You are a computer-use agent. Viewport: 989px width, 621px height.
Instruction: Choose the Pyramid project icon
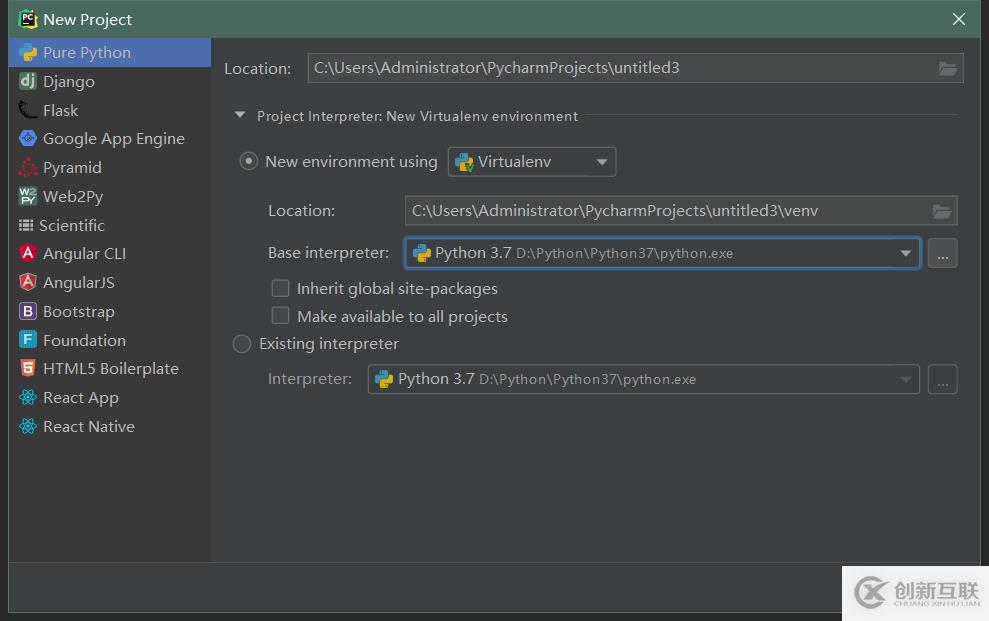[x=27, y=167]
